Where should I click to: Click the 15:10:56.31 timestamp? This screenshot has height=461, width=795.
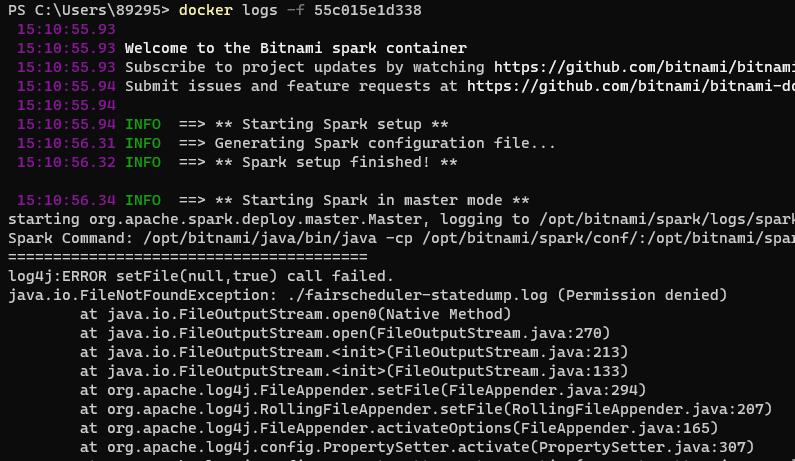point(65,143)
